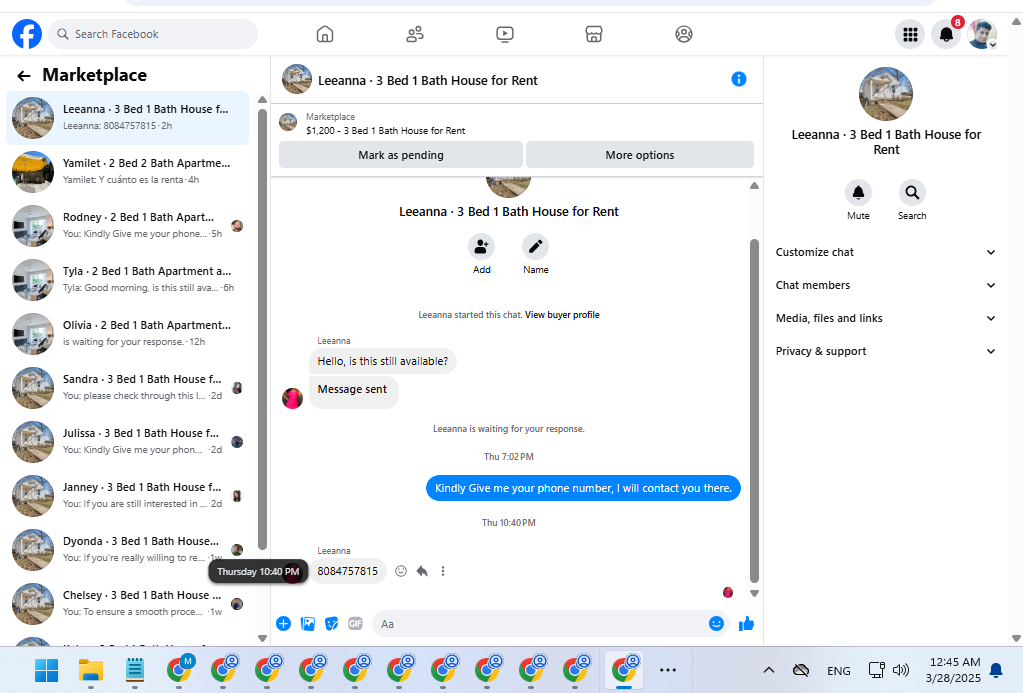Click More options button
Viewport: 1023px width, 693px height.
639,155
